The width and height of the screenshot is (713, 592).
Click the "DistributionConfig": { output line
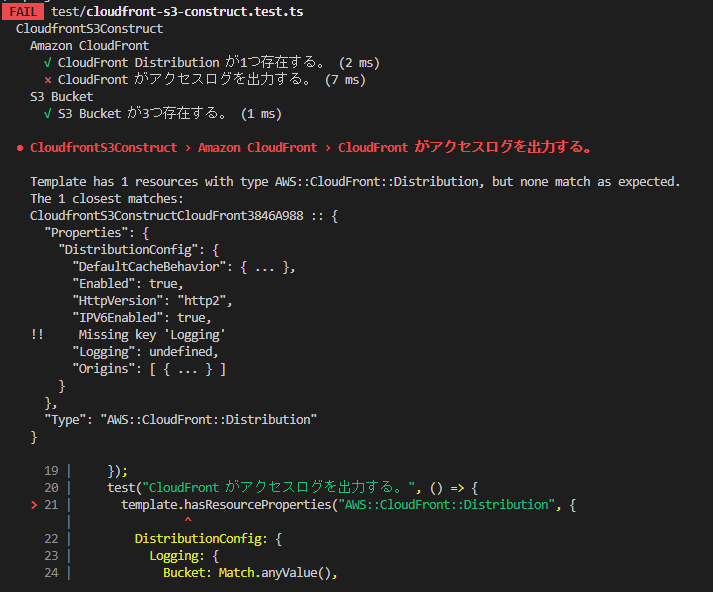[139, 250]
